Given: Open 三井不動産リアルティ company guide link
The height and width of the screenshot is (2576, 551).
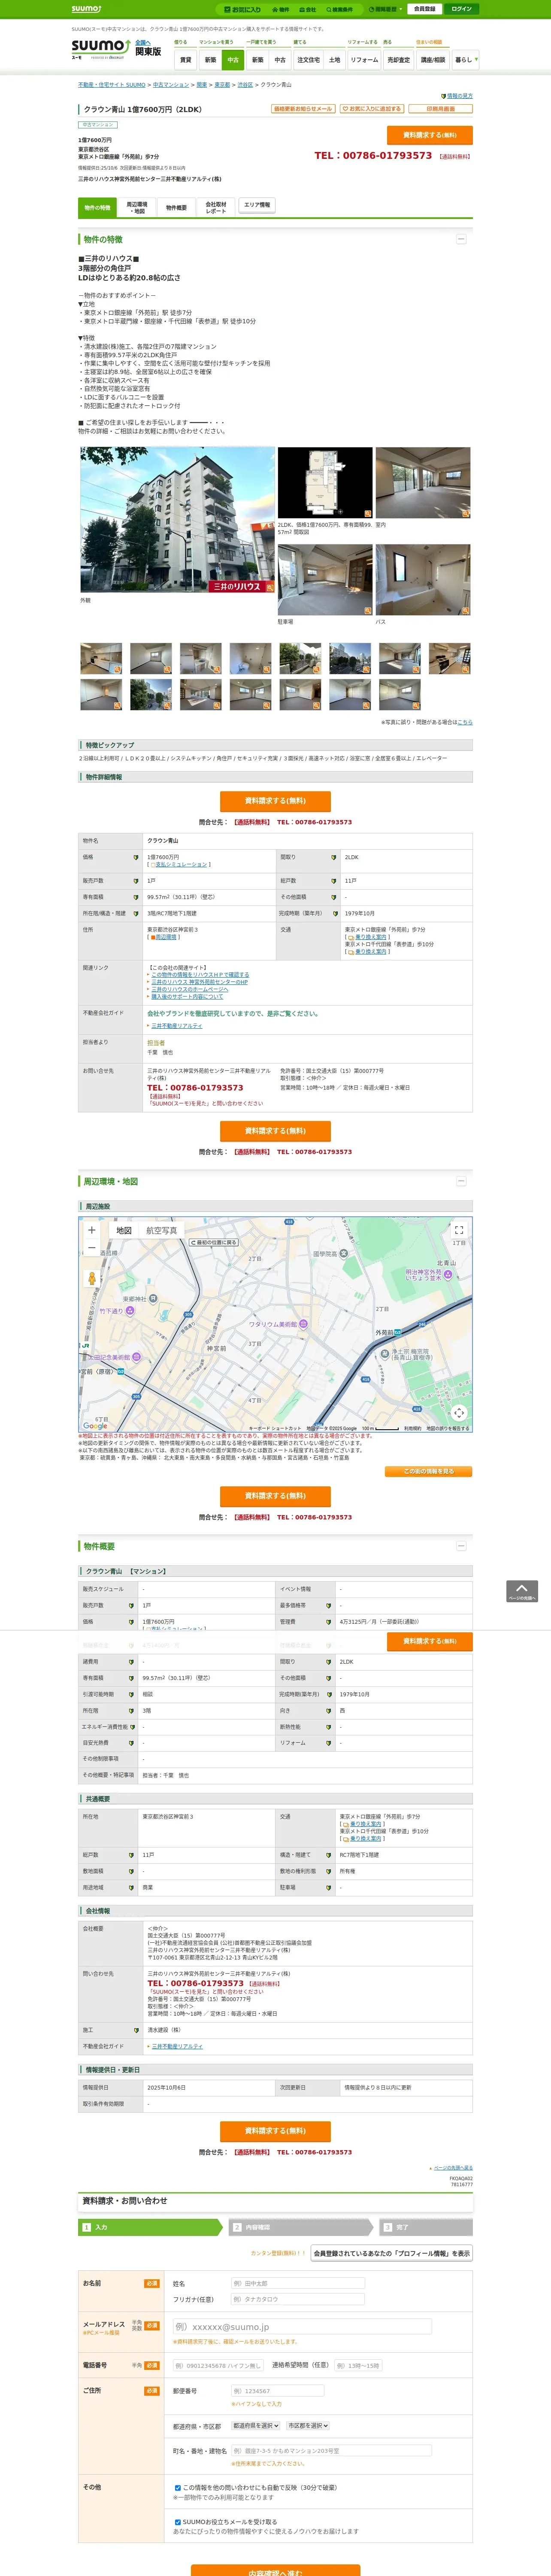Looking at the screenshot, I should (176, 1026).
